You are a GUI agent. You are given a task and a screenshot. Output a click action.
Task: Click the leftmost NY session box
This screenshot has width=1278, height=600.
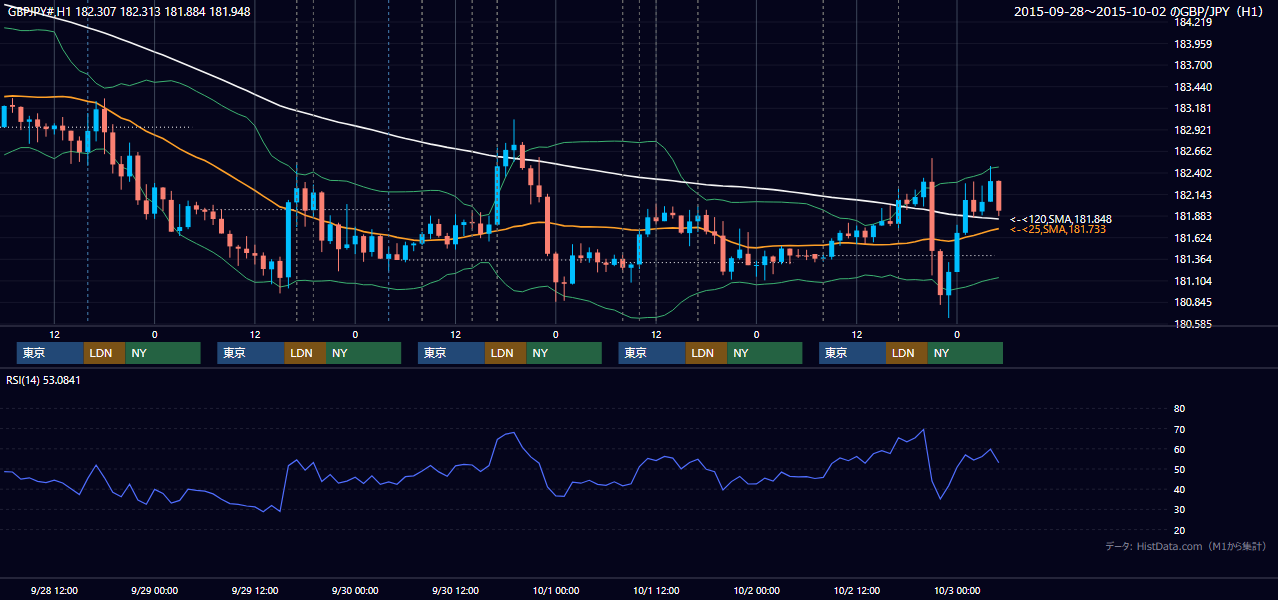[x=163, y=353]
